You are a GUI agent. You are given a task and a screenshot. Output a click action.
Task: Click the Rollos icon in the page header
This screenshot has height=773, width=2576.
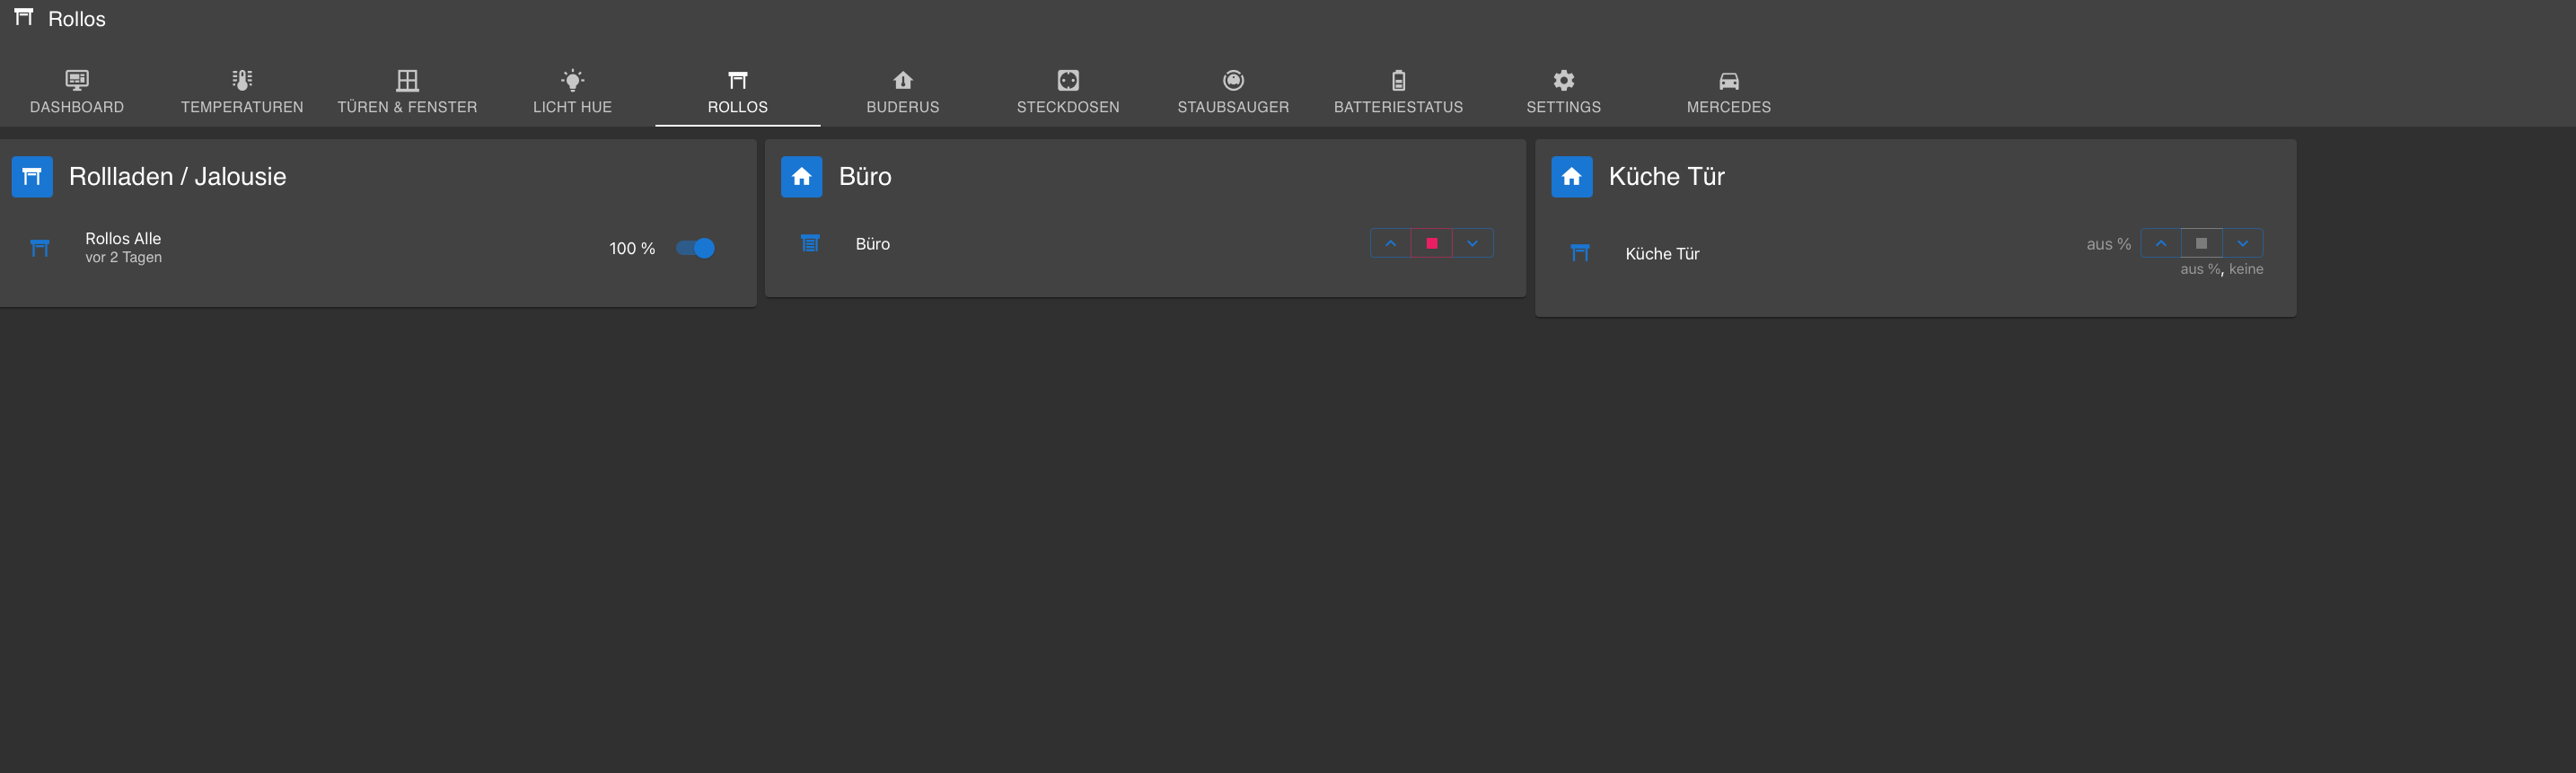[24, 18]
